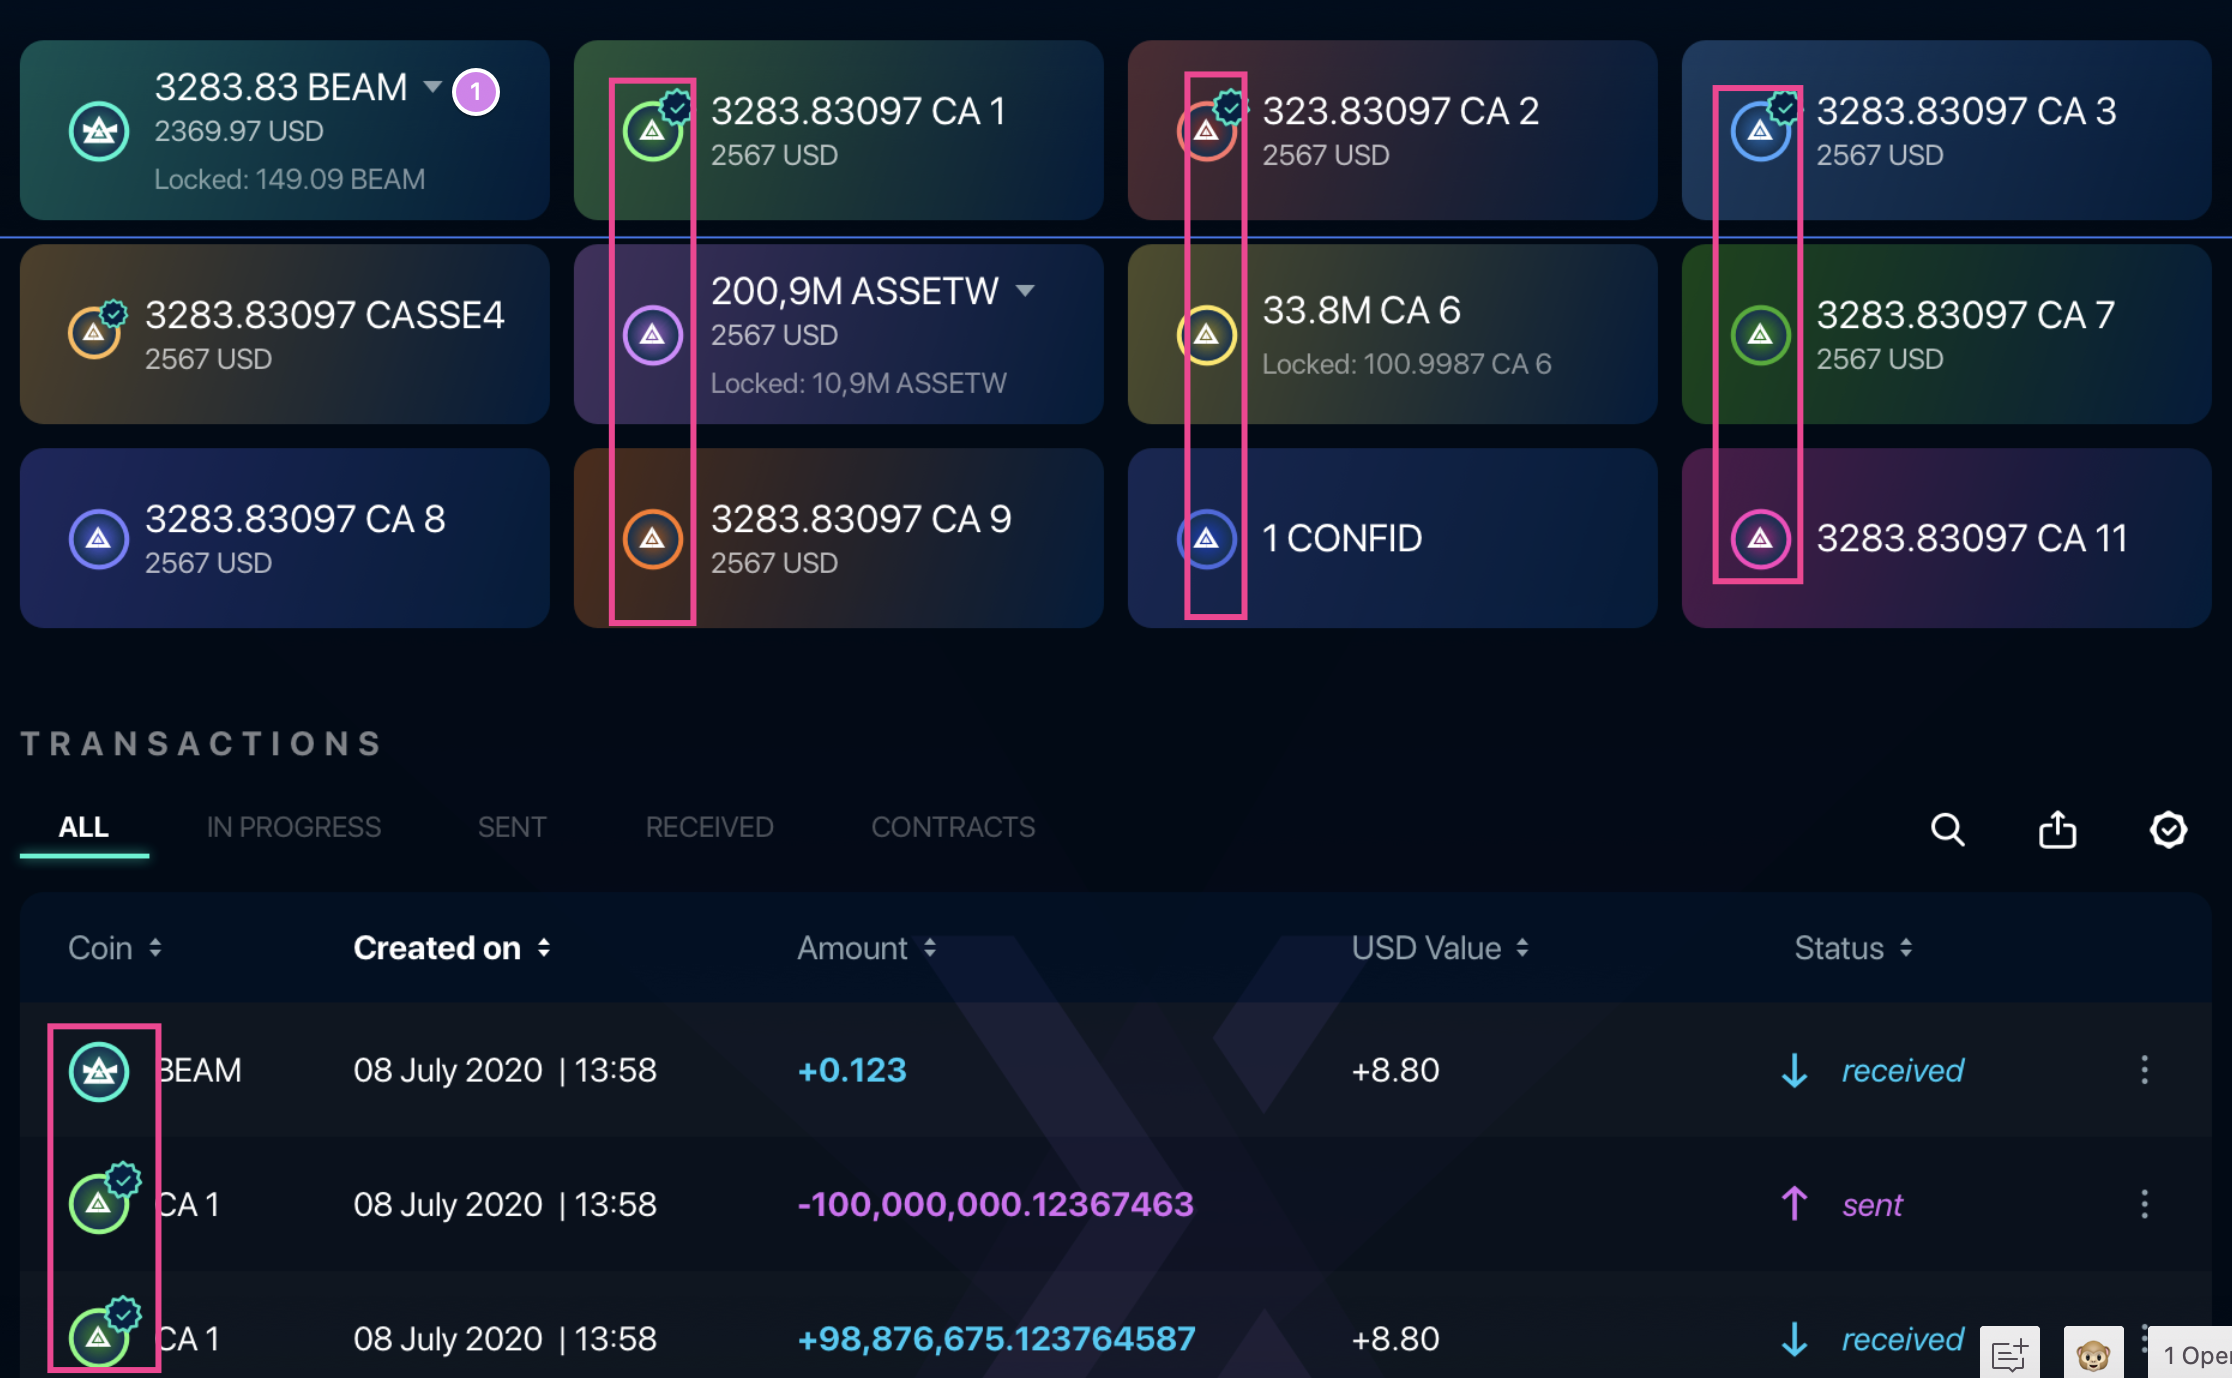Click the orange CA 9 asset icon
Image resolution: width=2232 pixels, height=1378 pixels.
click(653, 539)
